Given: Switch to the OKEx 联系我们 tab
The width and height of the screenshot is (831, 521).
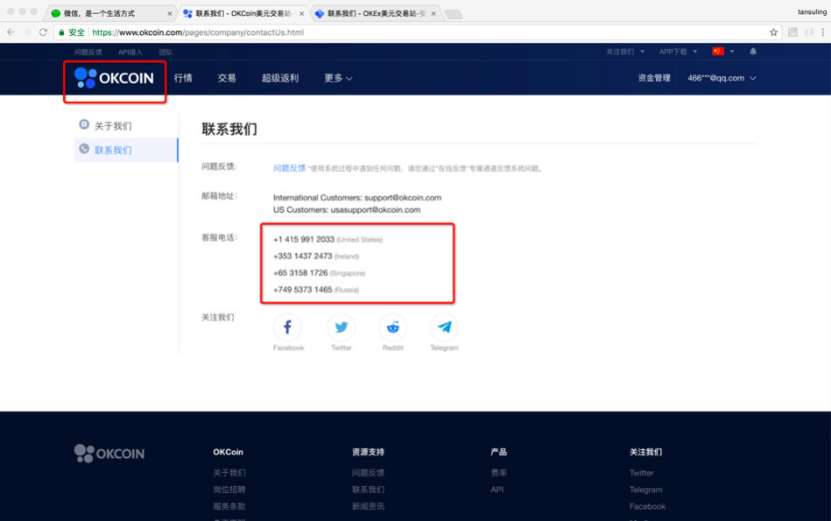Looking at the screenshot, I should pyautogui.click(x=375, y=14).
